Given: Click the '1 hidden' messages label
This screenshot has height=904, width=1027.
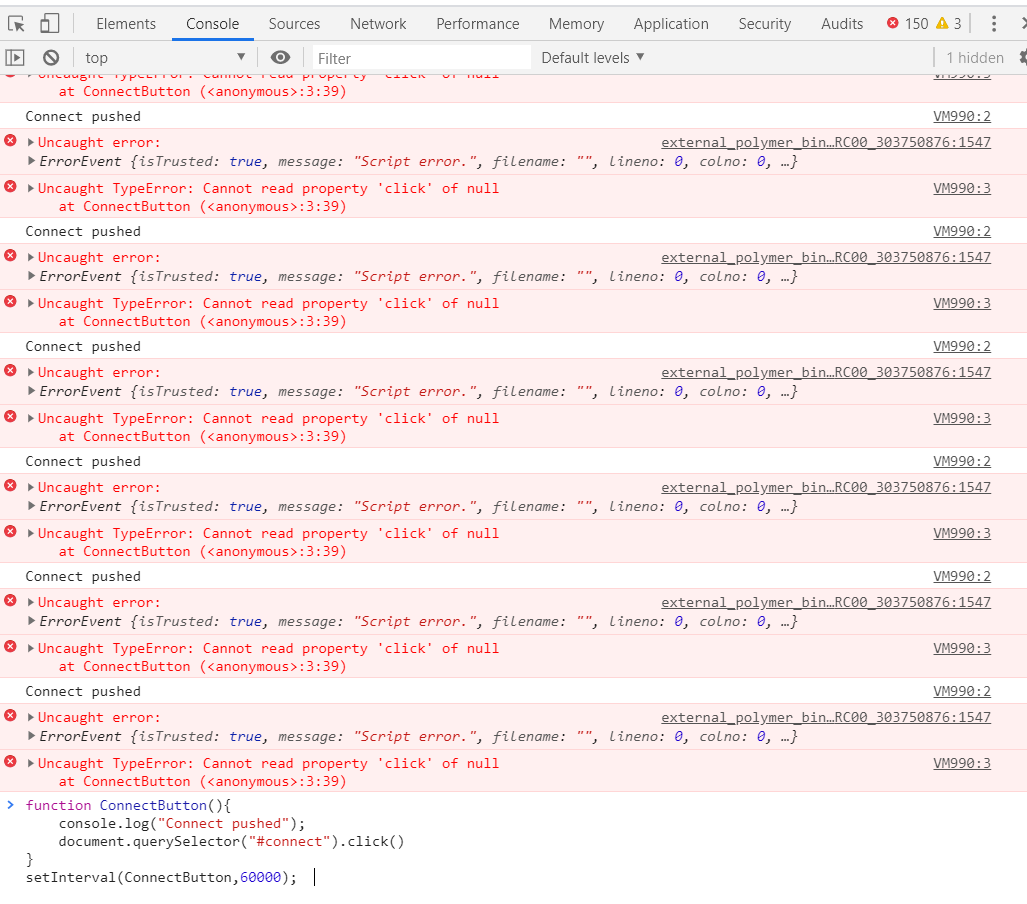Looking at the screenshot, I should 975,58.
